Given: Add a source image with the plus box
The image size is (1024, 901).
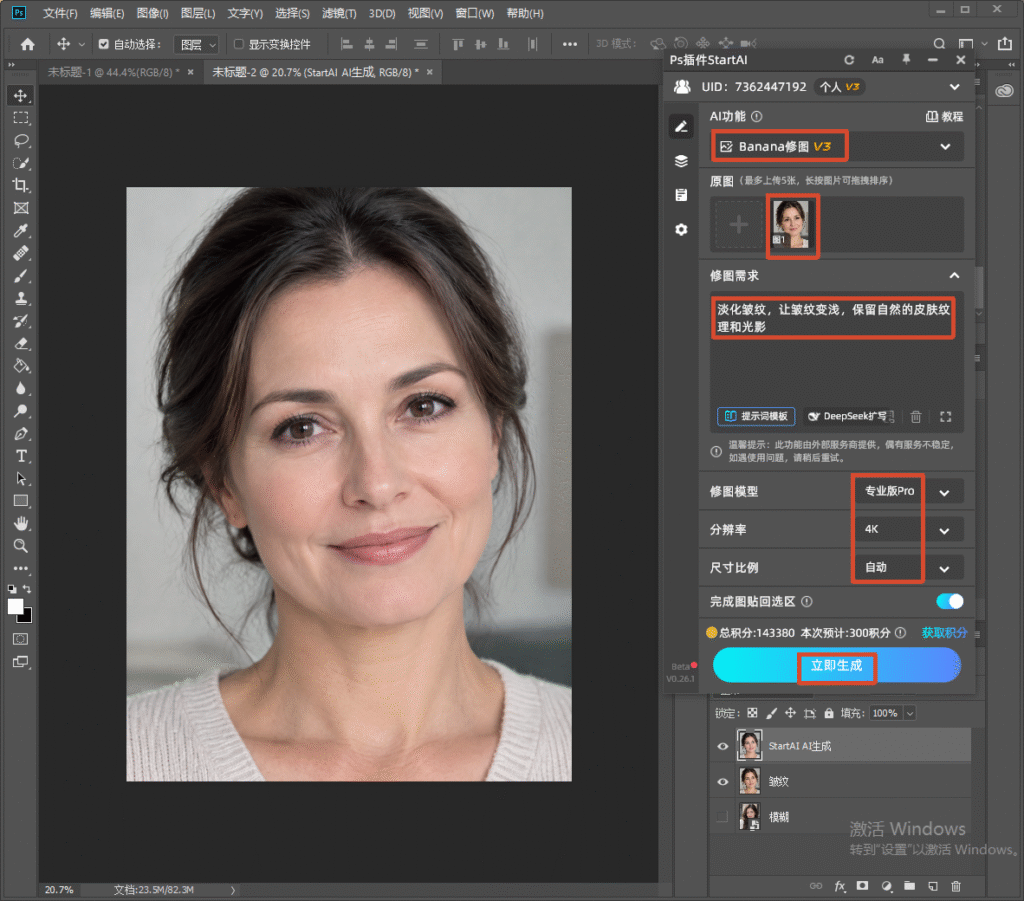Looking at the screenshot, I should coord(739,225).
